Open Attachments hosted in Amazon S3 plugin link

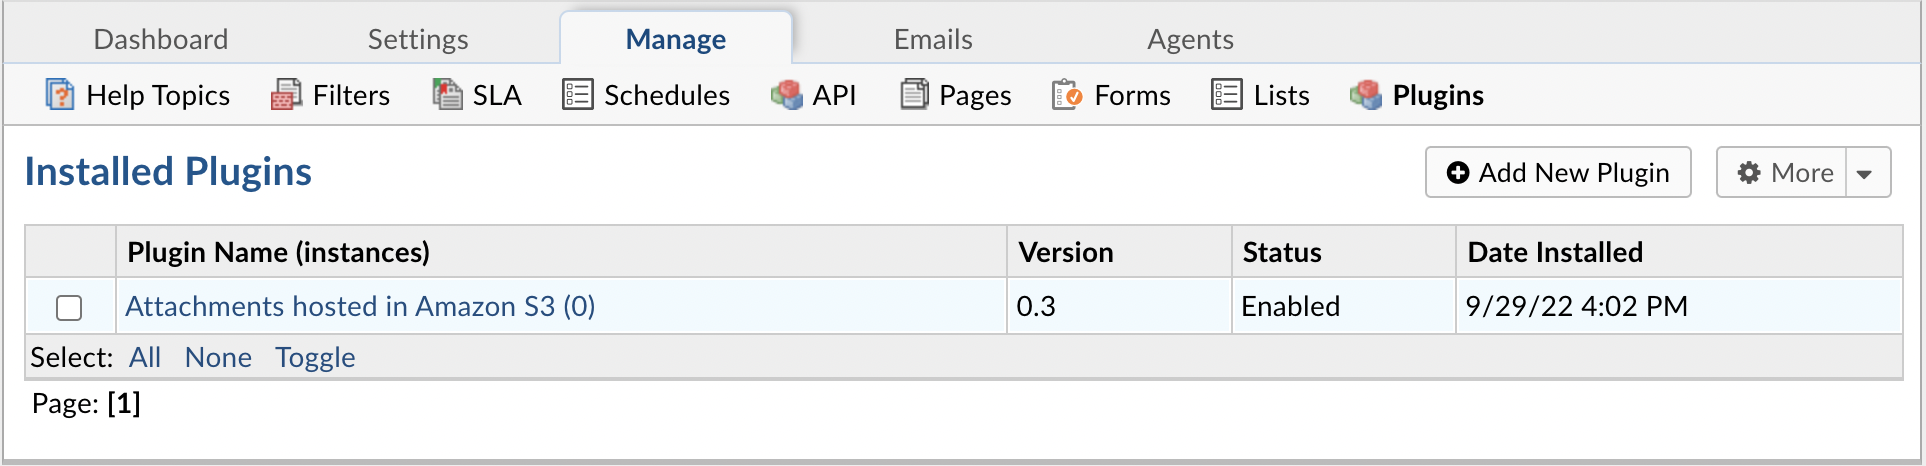pyautogui.click(x=360, y=306)
